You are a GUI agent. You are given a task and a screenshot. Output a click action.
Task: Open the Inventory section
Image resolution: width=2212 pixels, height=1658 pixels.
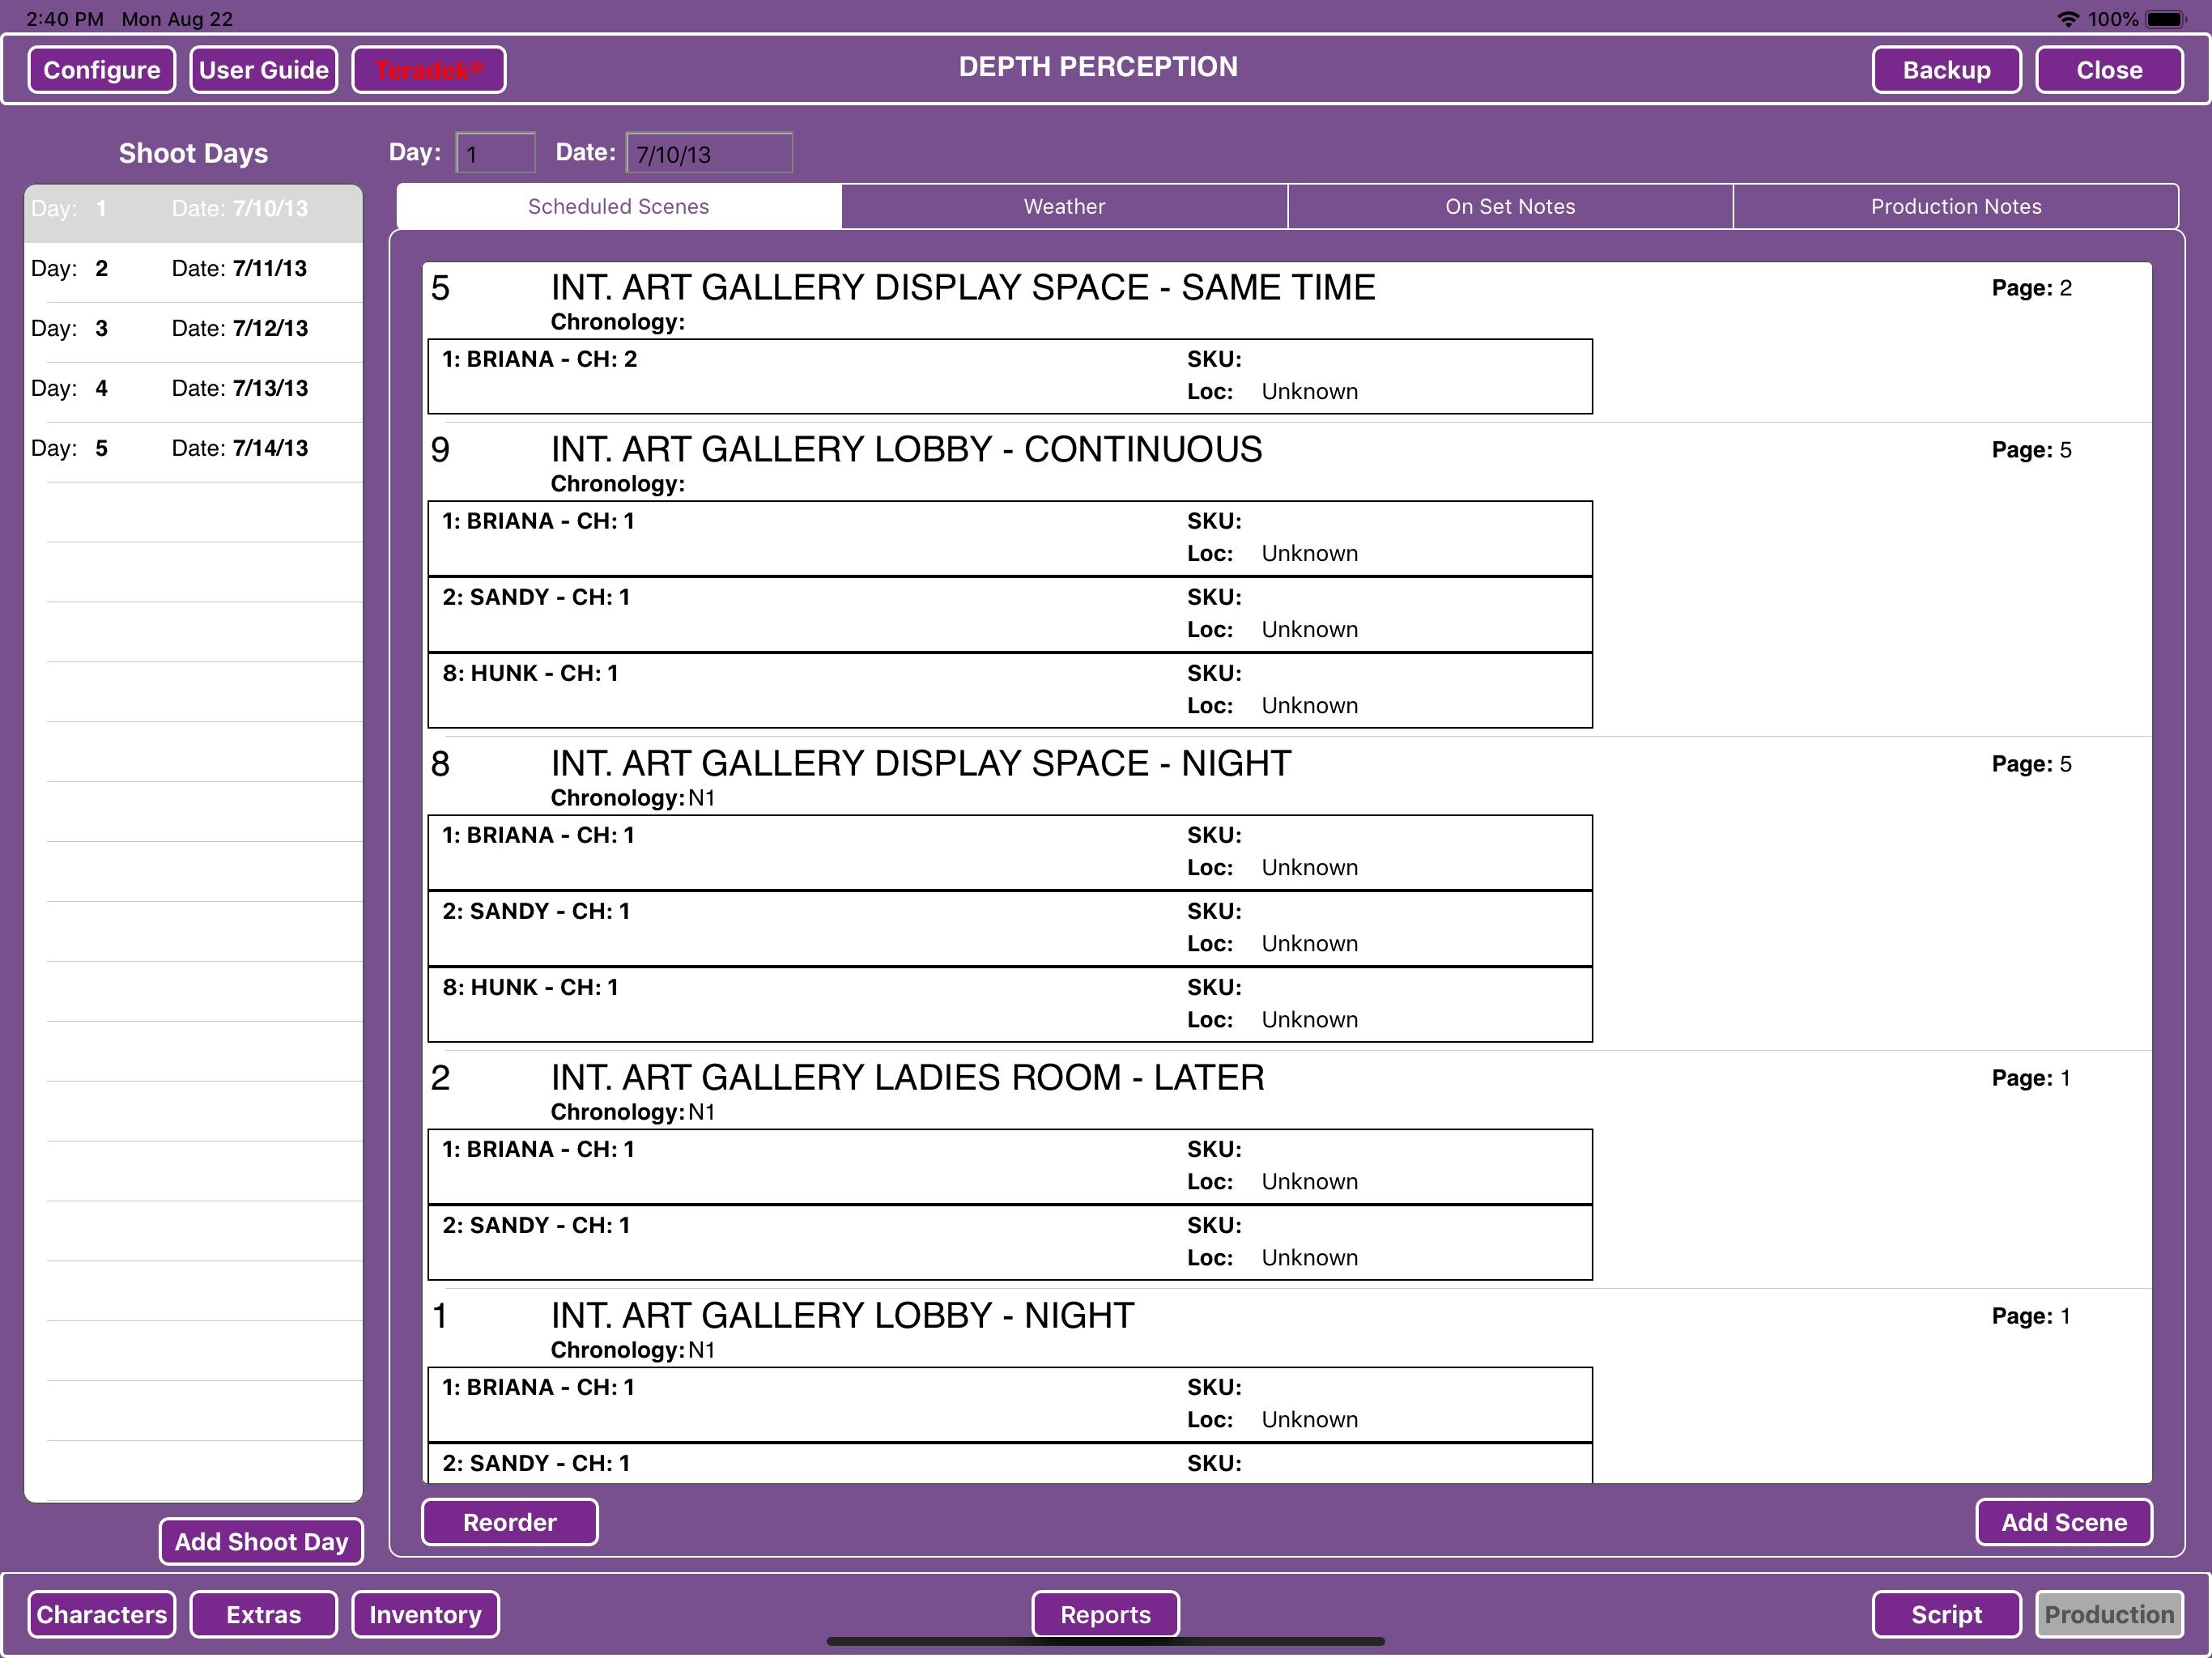425,1614
